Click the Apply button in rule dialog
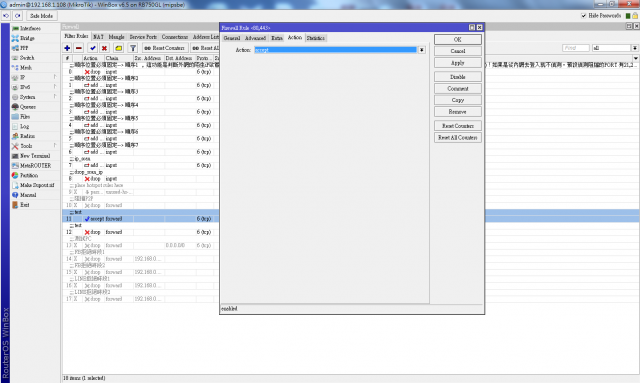This screenshot has height=383, width=640. pyautogui.click(x=458, y=63)
